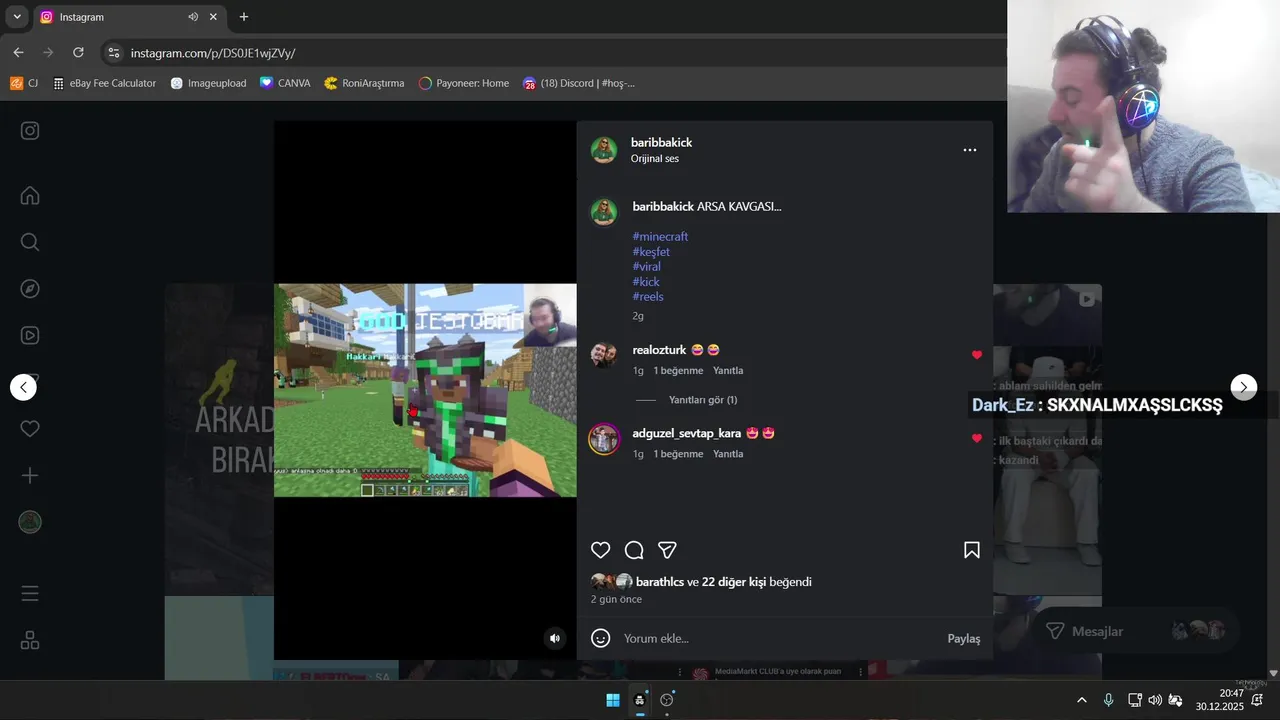This screenshot has width=1280, height=720.
Task: Click the Windows Start button
Action: click(x=613, y=700)
